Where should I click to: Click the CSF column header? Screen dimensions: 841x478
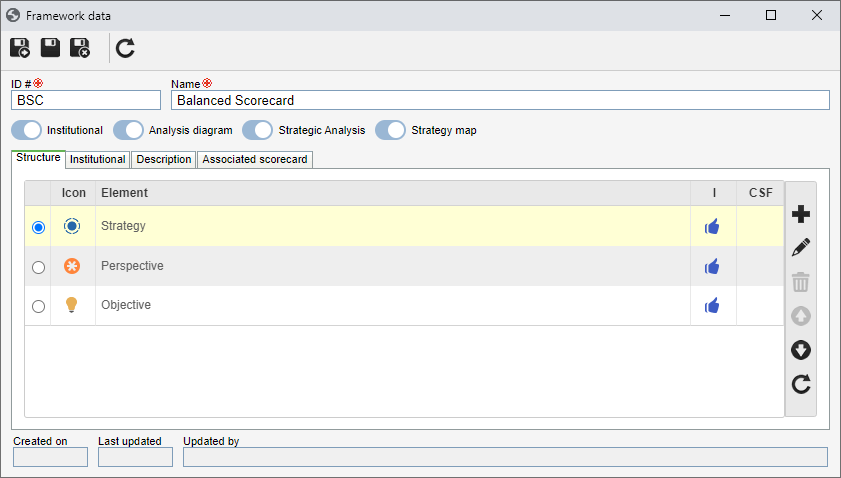click(760, 193)
